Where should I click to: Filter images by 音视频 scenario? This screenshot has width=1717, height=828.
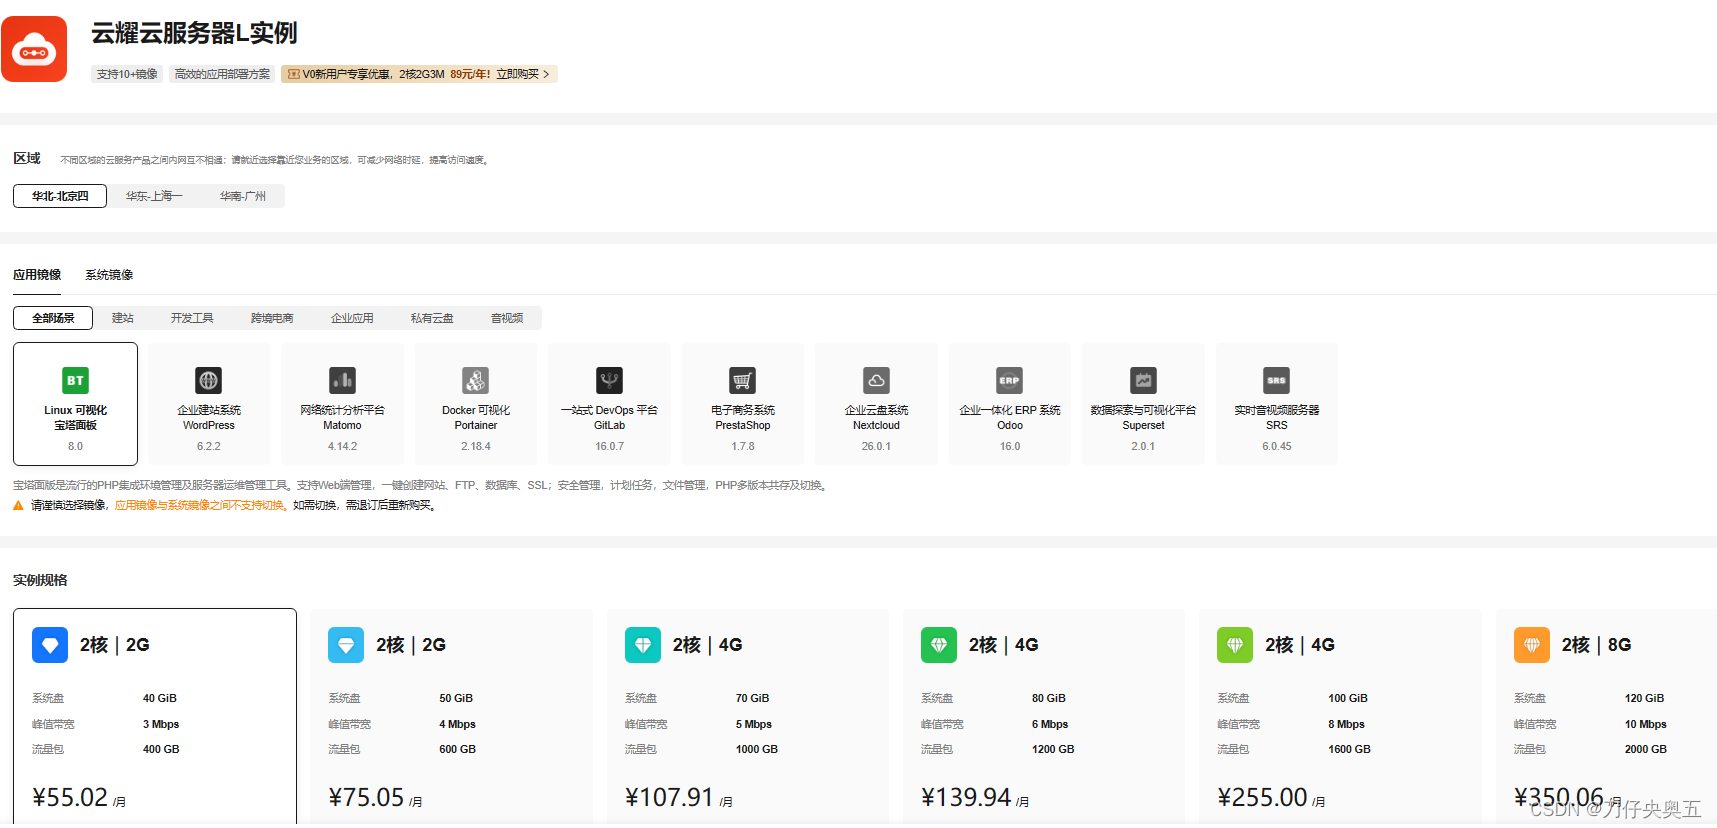507,318
